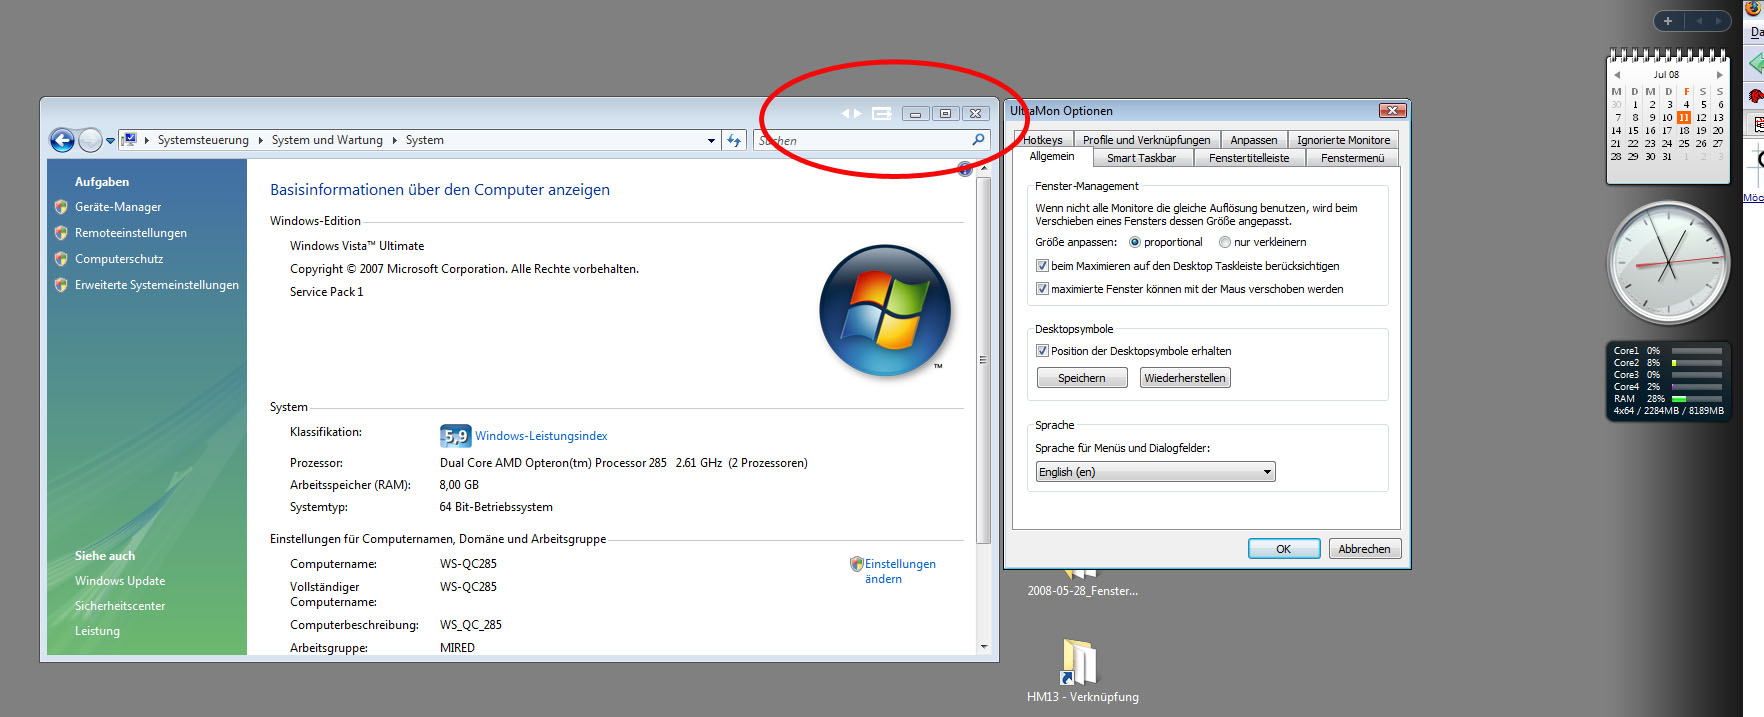Open the language dropdown showing English (en)
The image size is (1764, 717).
coord(1155,472)
